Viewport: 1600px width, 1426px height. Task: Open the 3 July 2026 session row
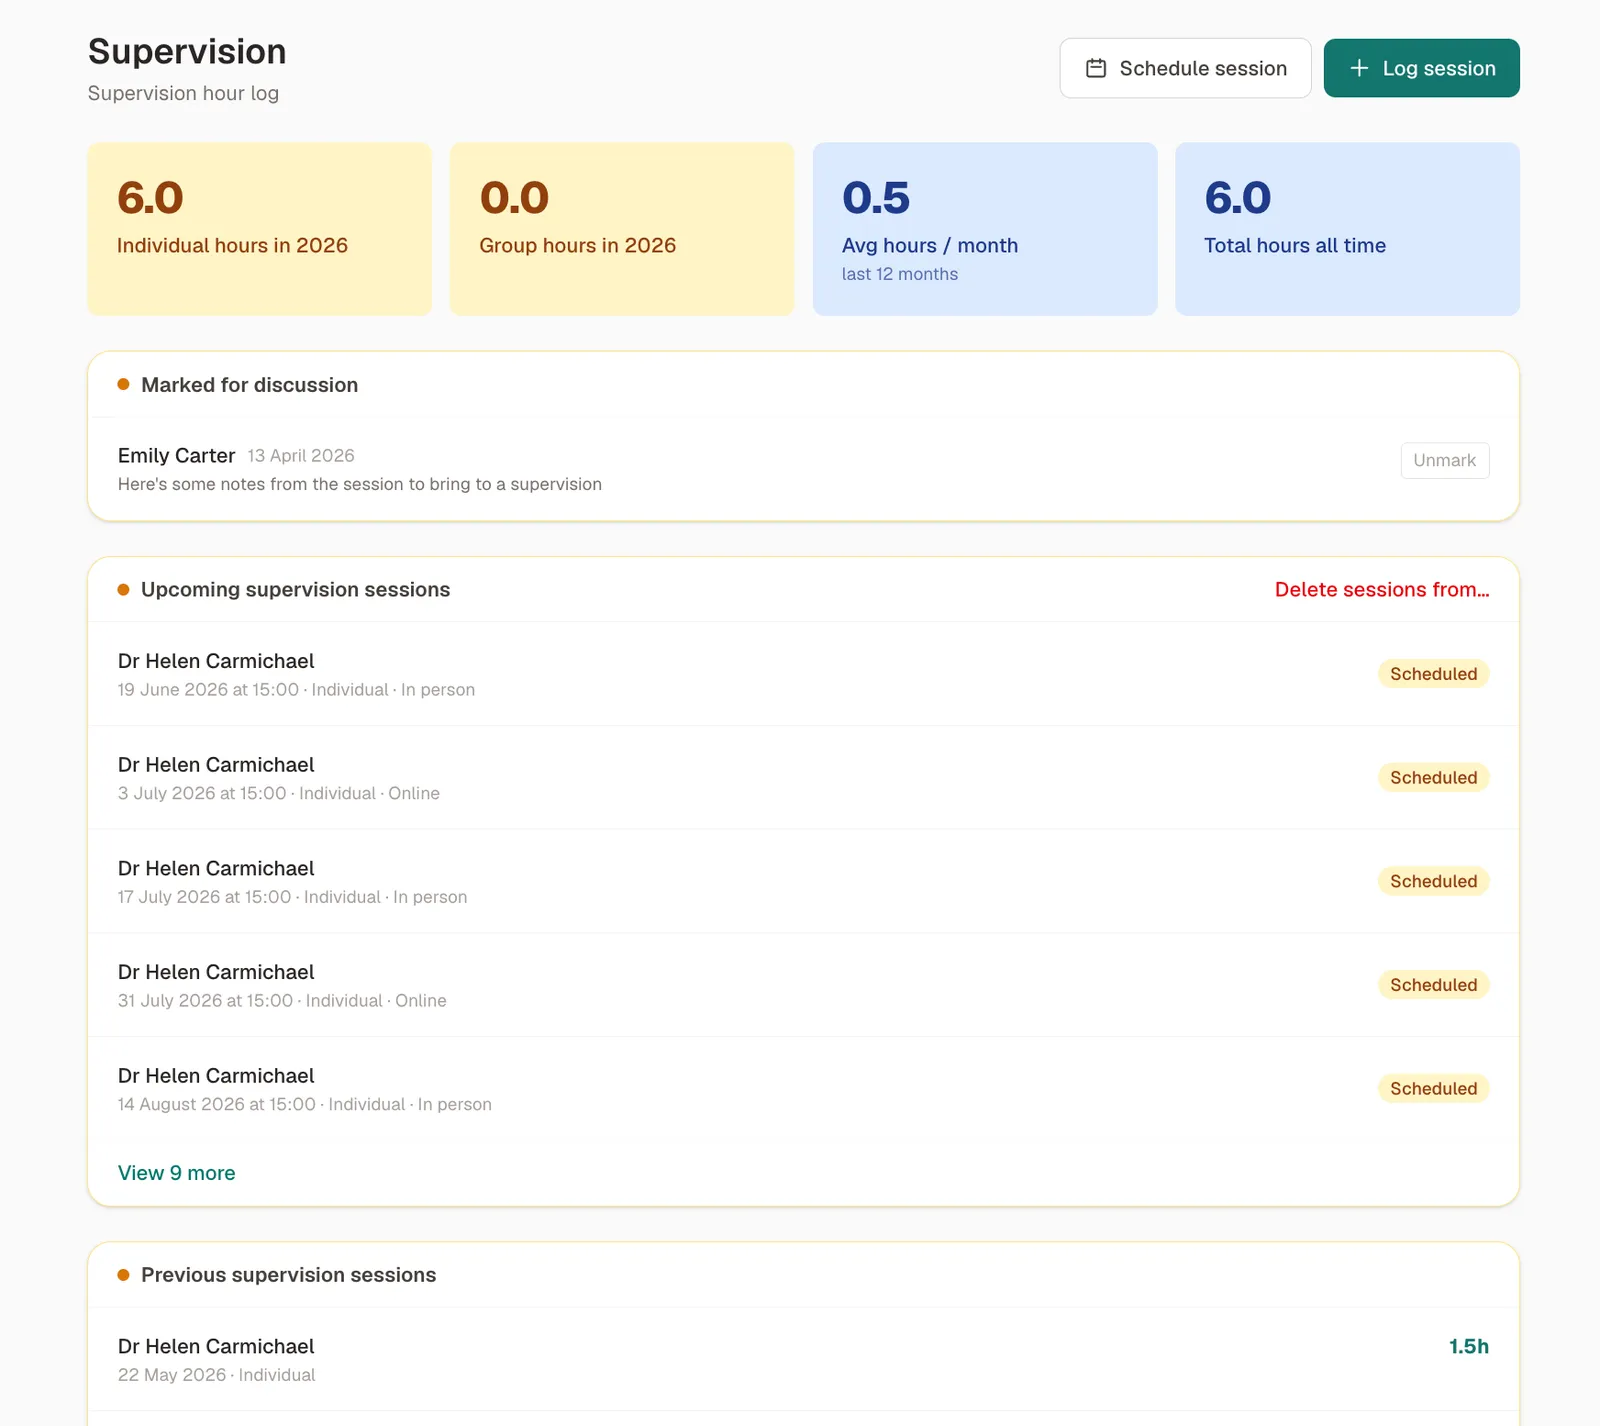803,778
